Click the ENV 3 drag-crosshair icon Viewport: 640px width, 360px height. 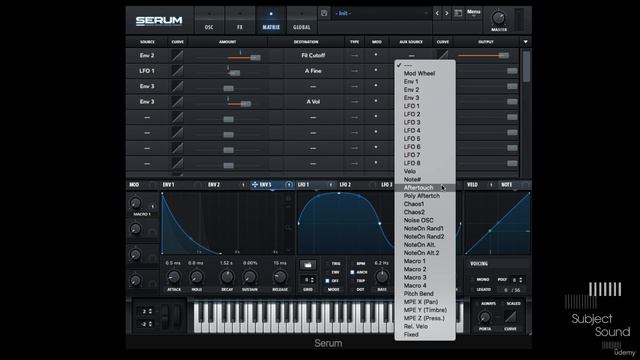[x=255, y=185]
